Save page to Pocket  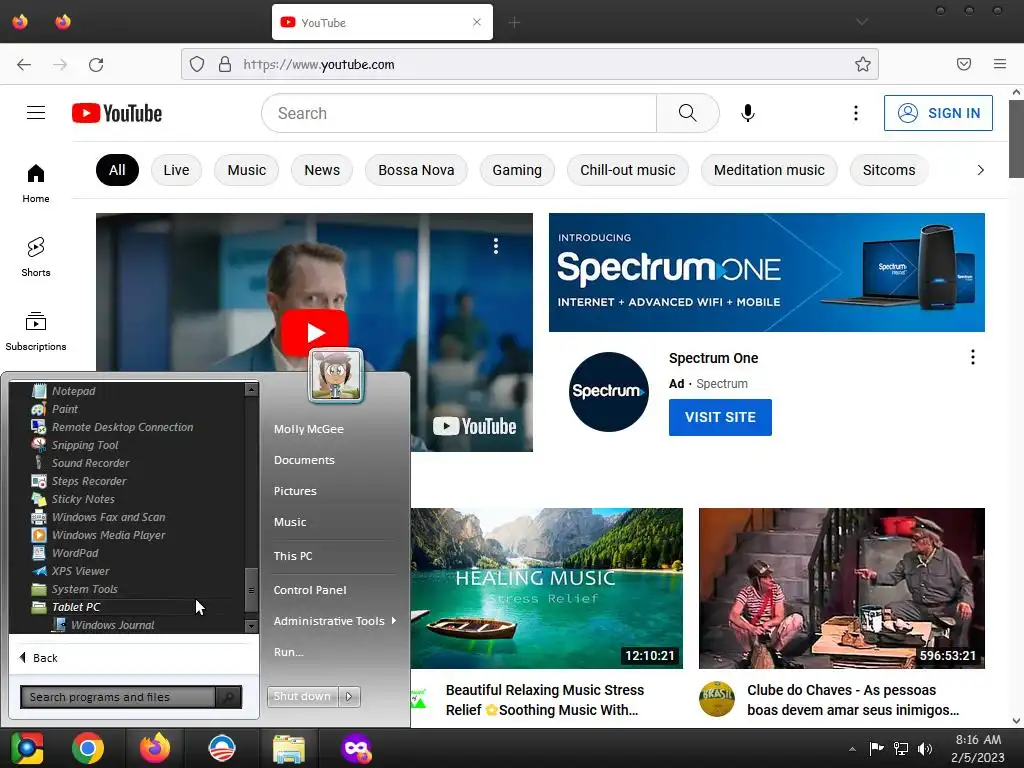[963, 64]
